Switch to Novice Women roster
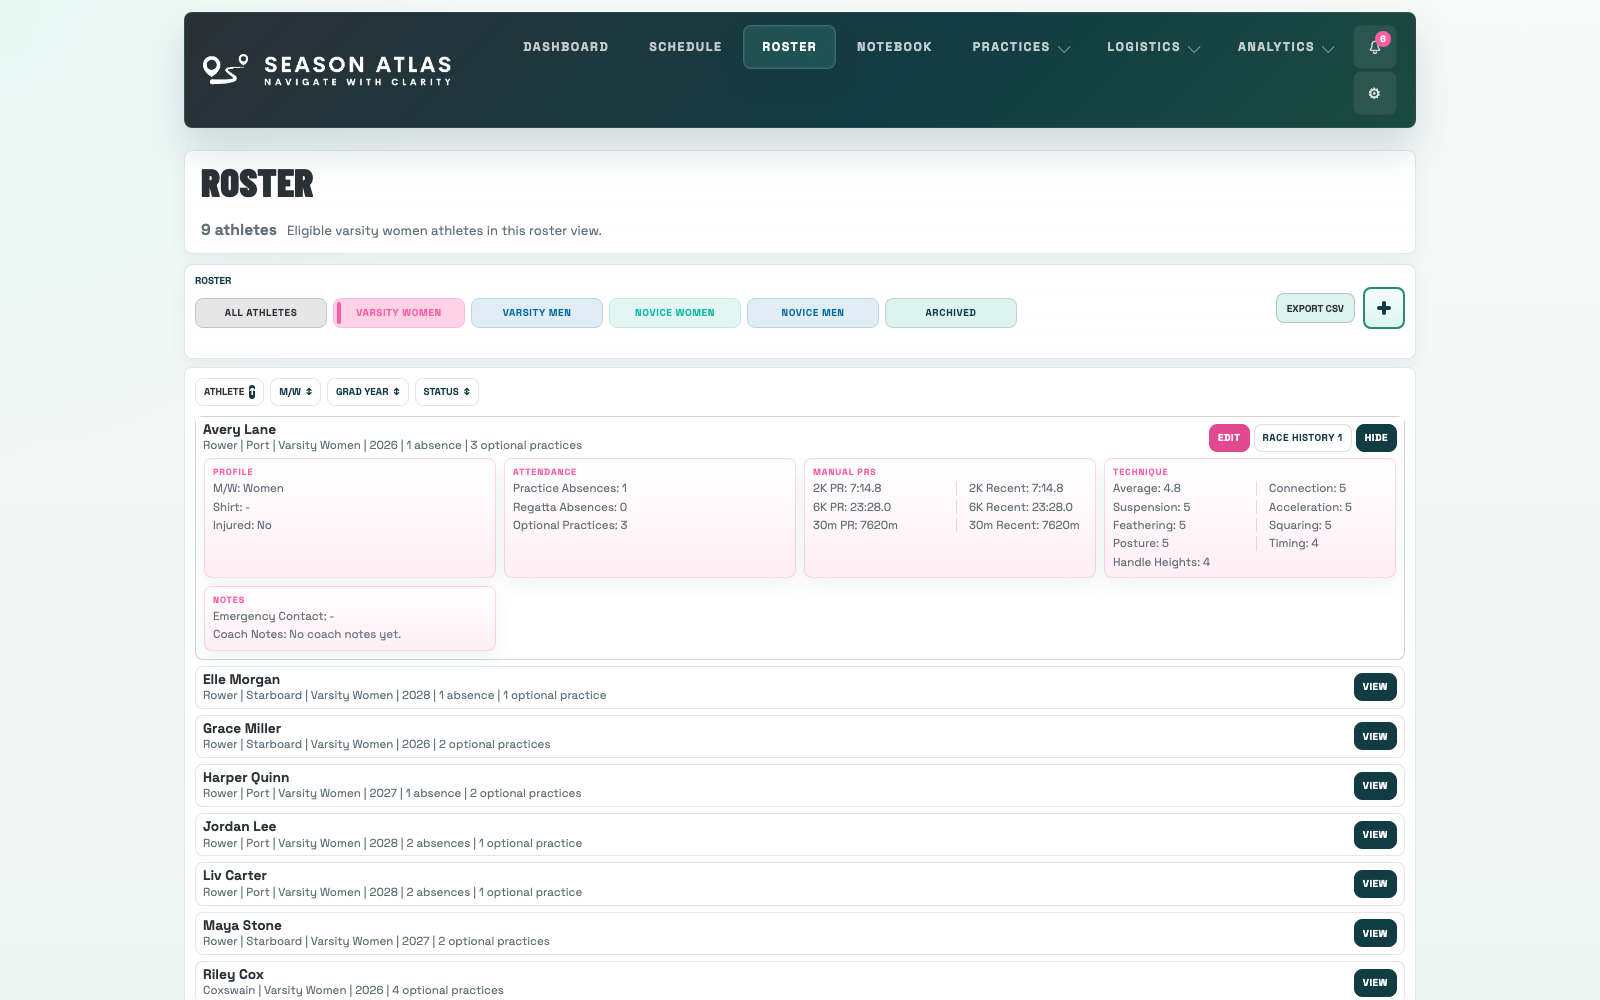This screenshot has width=1600, height=1000. point(675,313)
